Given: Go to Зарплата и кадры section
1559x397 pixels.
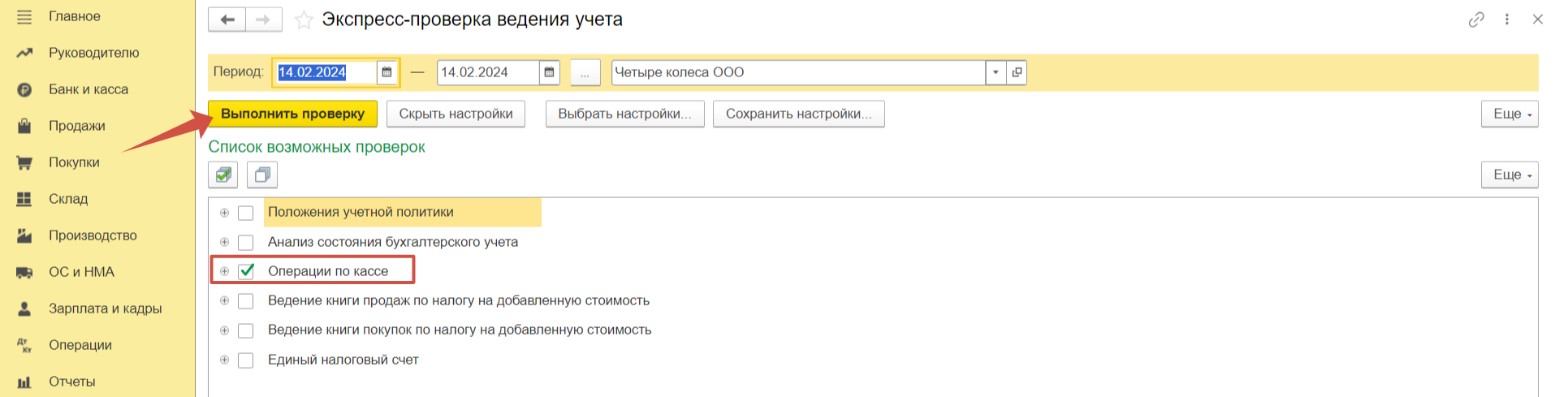Looking at the screenshot, I should click(105, 308).
